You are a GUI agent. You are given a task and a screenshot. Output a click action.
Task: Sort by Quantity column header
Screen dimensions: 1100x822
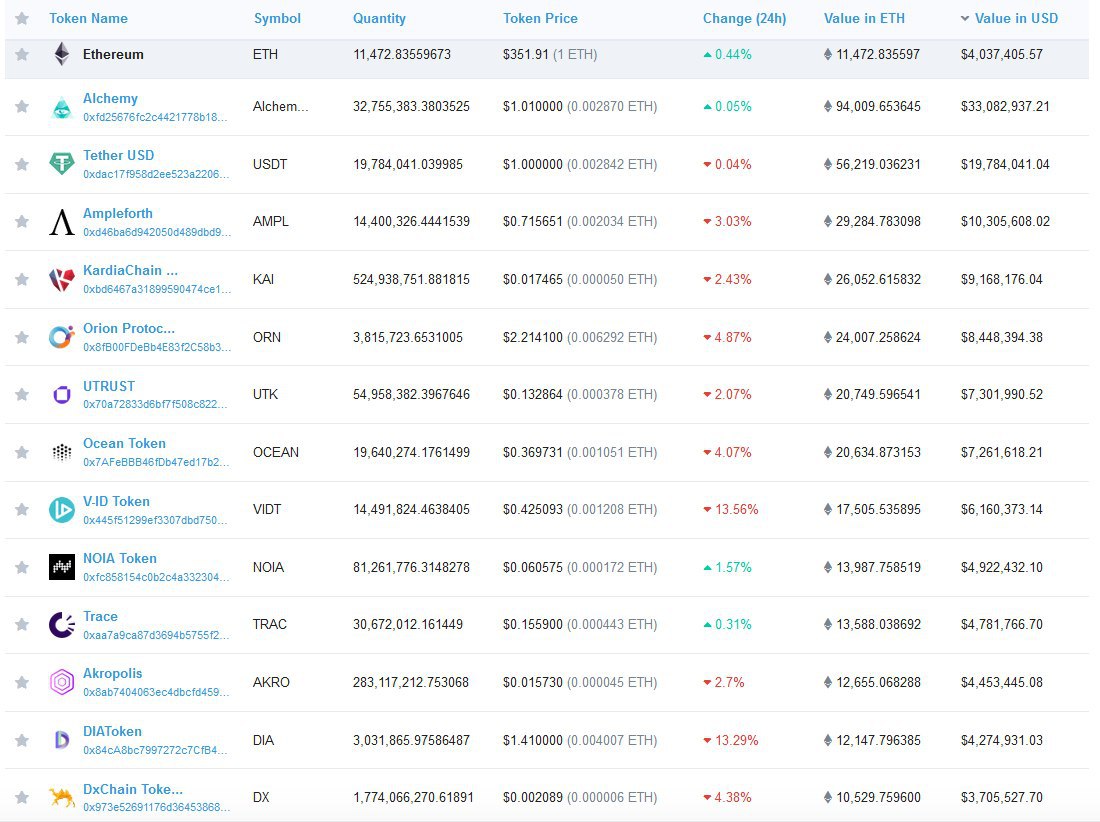click(x=380, y=18)
